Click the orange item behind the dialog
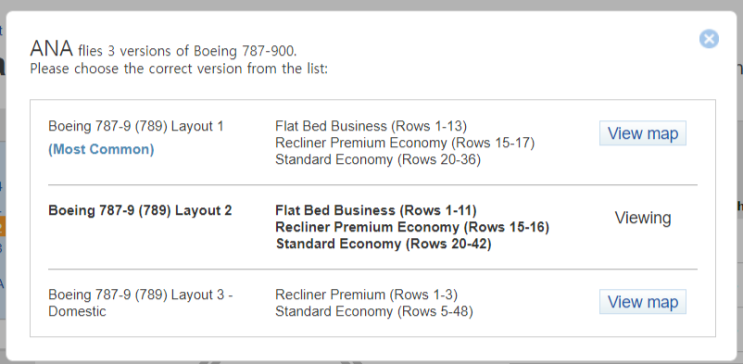Screen dimensions: 743x364 2,226
